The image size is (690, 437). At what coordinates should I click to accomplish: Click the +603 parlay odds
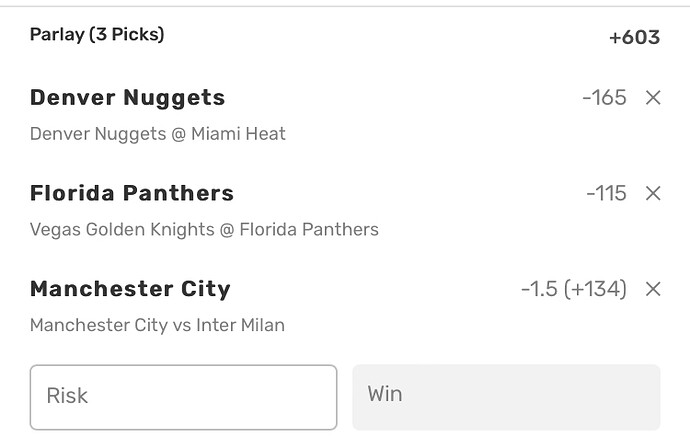[634, 37]
